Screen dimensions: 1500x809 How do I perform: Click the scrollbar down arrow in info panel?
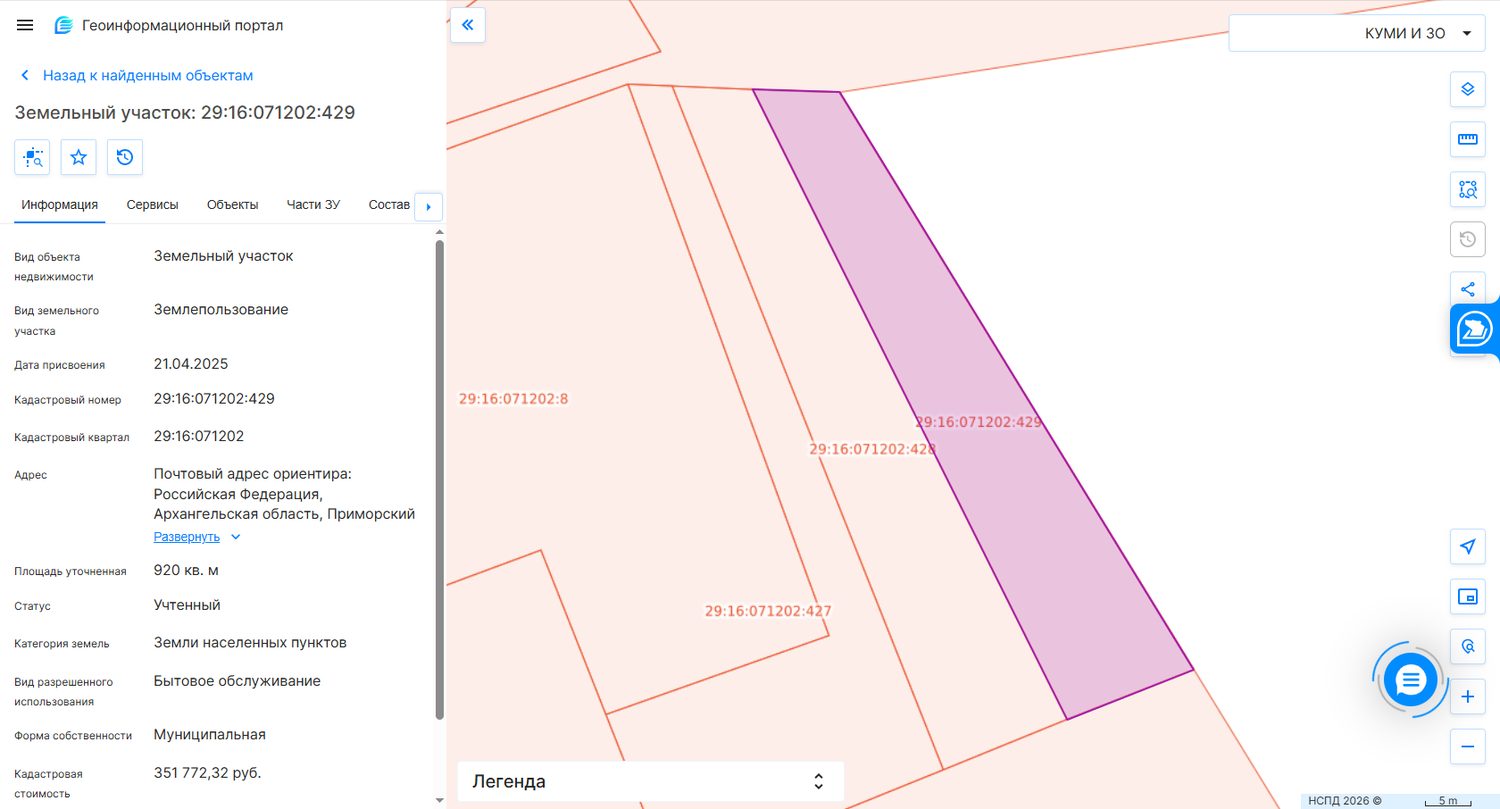pyautogui.click(x=440, y=800)
